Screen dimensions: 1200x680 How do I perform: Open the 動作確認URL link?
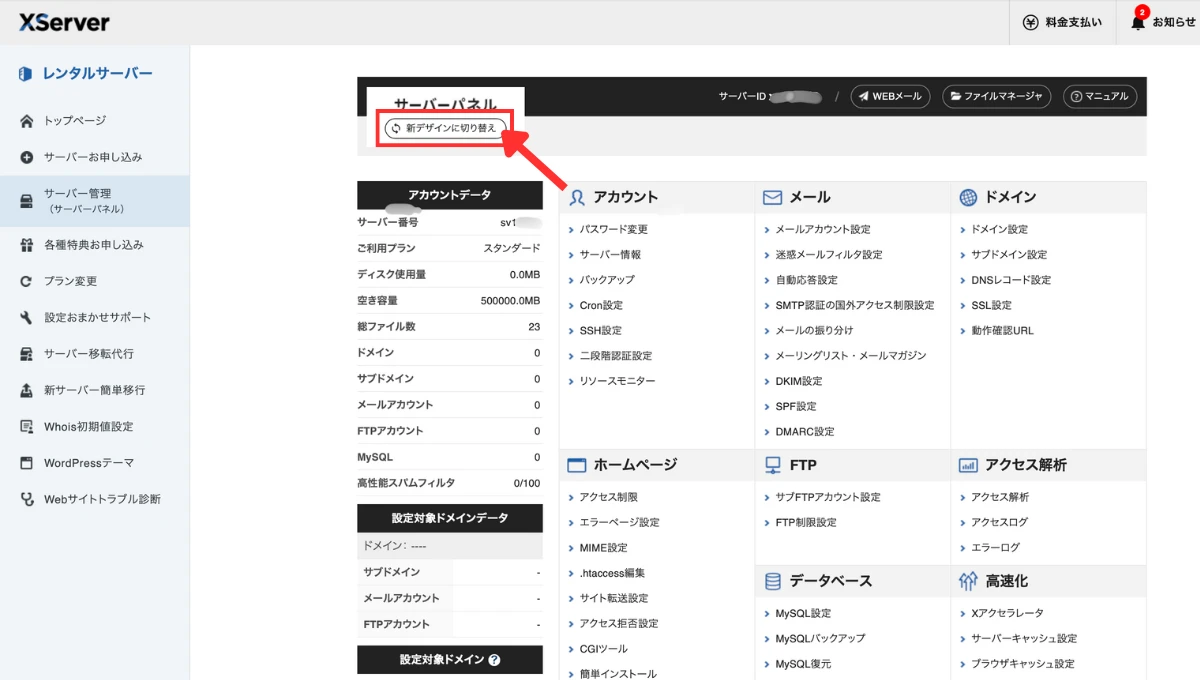click(x=1003, y=330)
